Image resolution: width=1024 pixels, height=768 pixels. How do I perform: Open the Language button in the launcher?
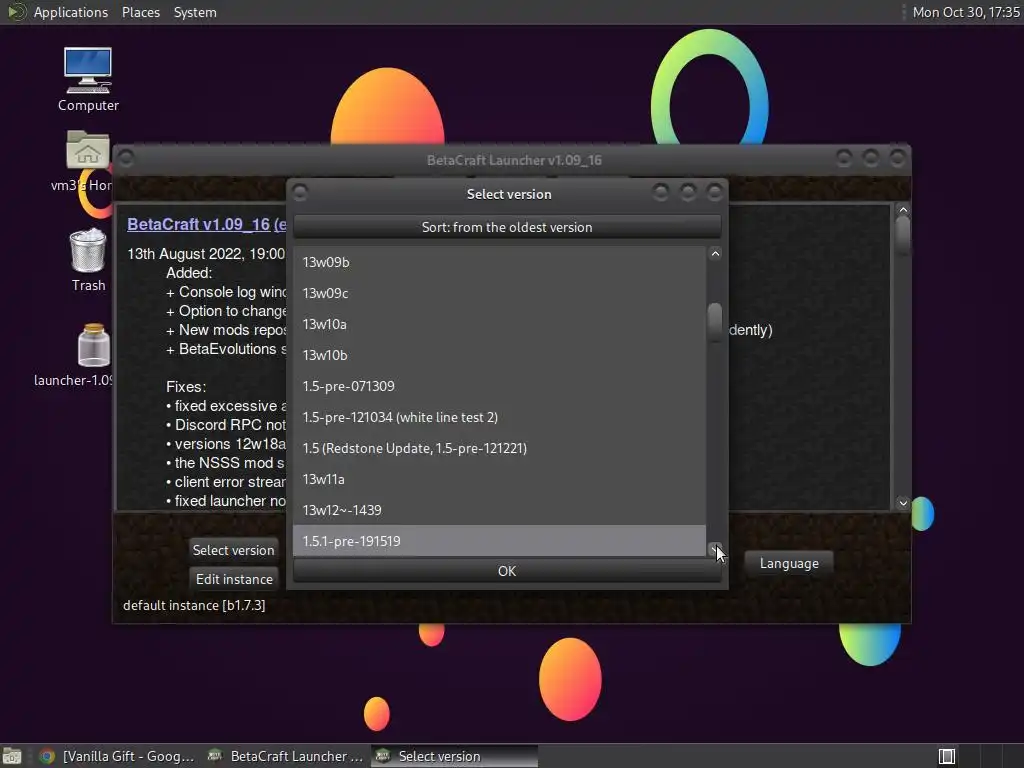789,563
